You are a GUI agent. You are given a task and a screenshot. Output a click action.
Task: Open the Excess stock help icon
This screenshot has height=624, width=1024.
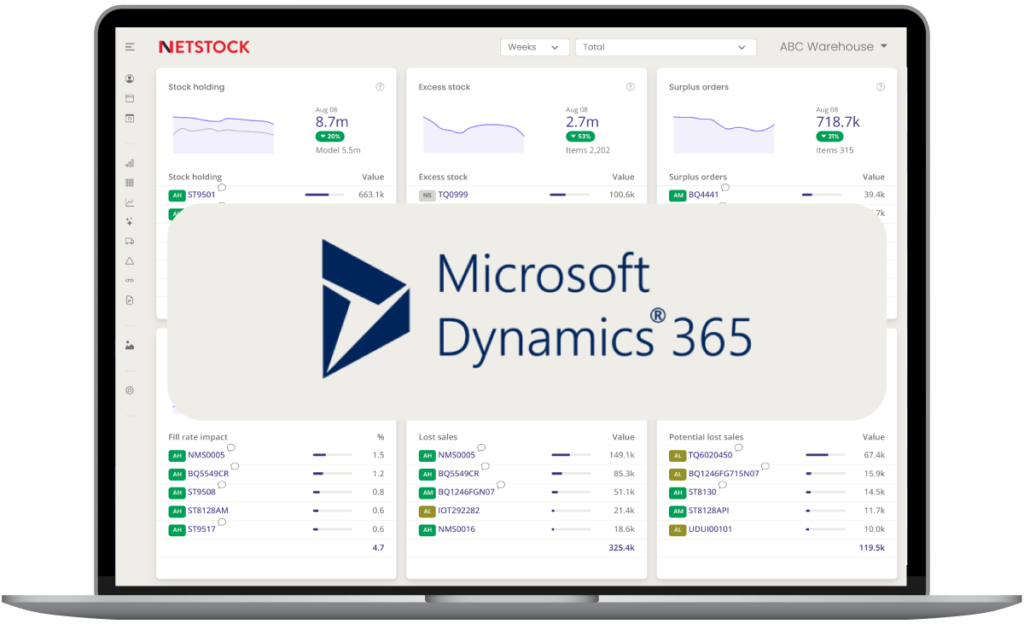(x=629, y=87)
